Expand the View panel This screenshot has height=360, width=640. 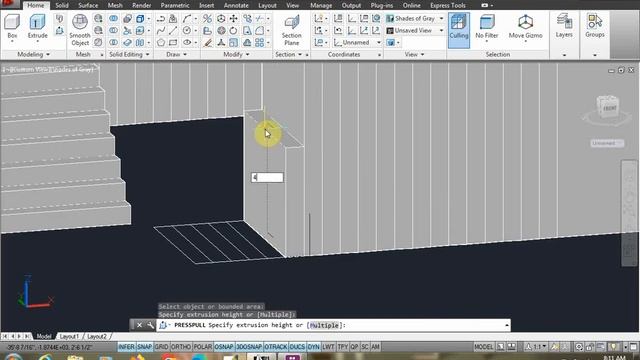tap(414, 54)
